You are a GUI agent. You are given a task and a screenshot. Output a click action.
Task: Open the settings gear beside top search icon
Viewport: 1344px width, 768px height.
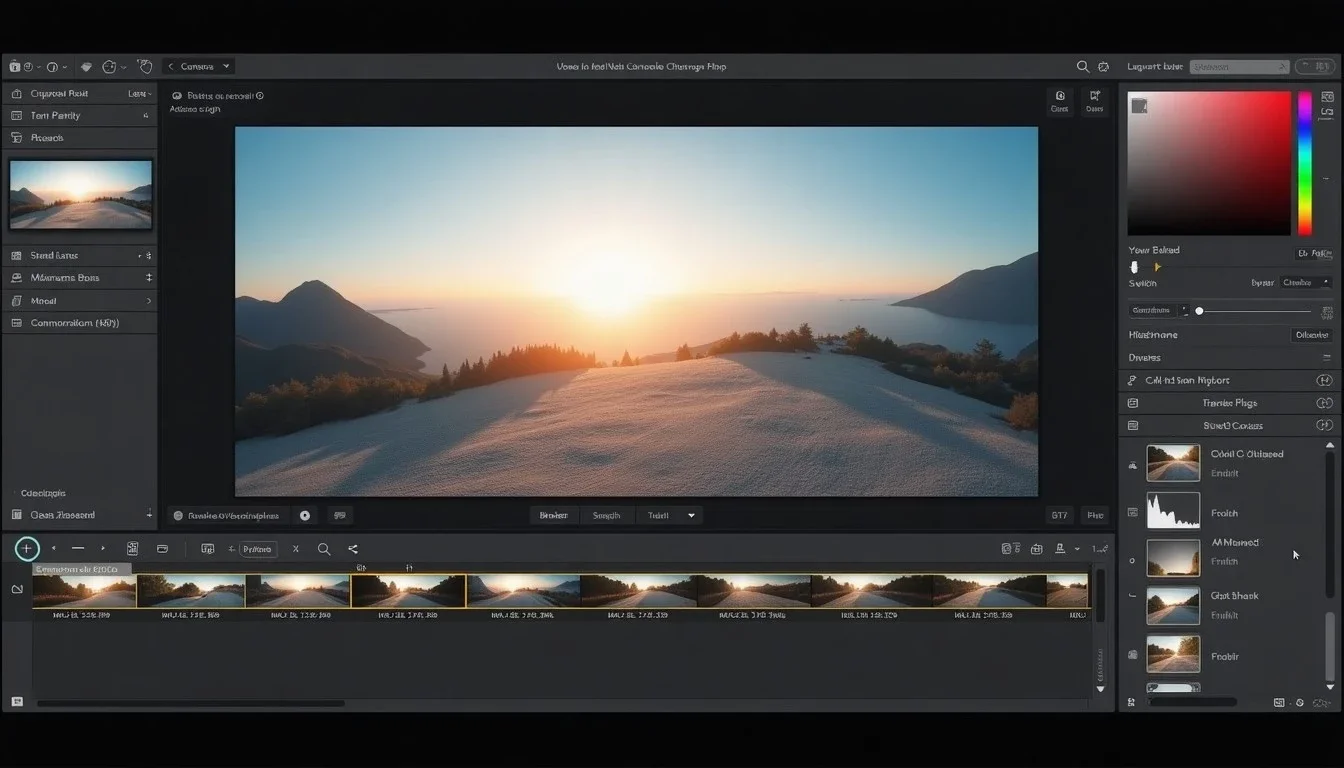click(x=1104, y=67)
